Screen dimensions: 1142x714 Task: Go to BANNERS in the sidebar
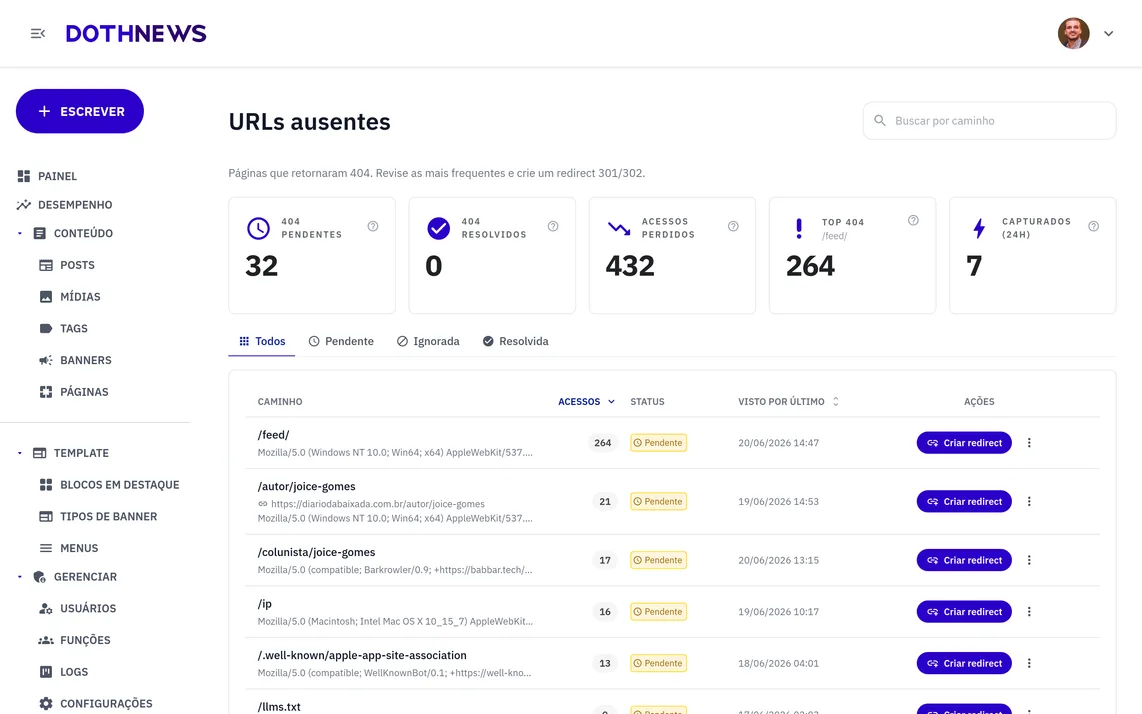click(75, 360)
